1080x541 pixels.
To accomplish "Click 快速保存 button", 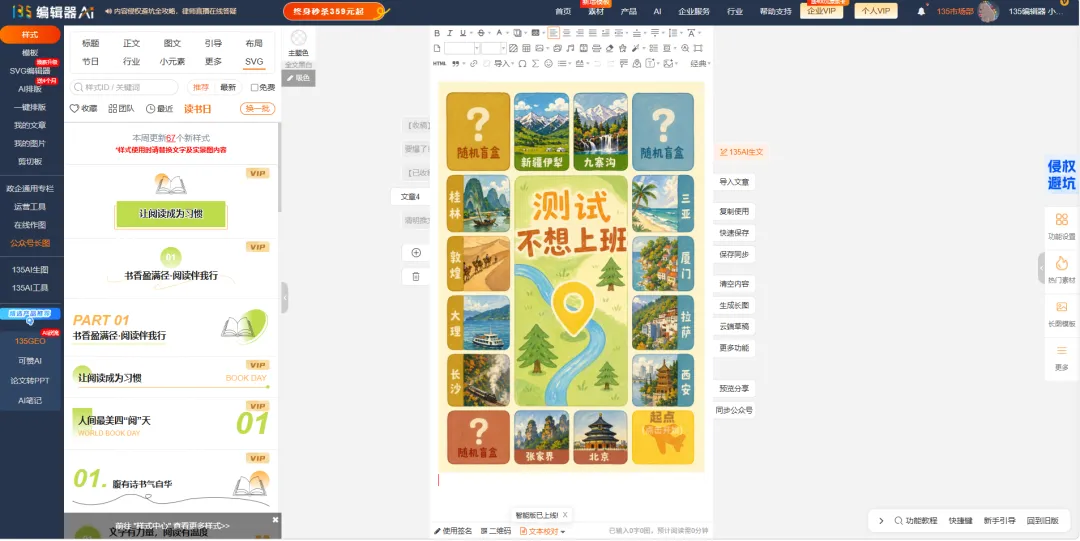I will (734, 233).
